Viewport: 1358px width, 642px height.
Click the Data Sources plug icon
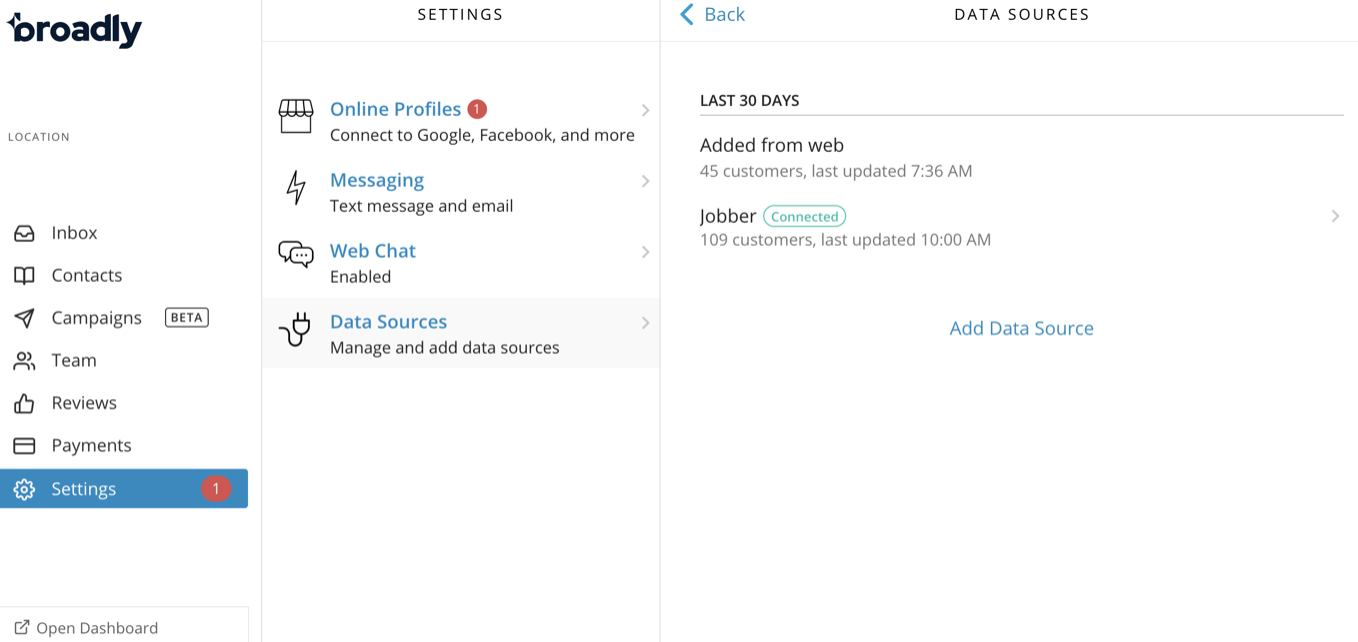296,328
